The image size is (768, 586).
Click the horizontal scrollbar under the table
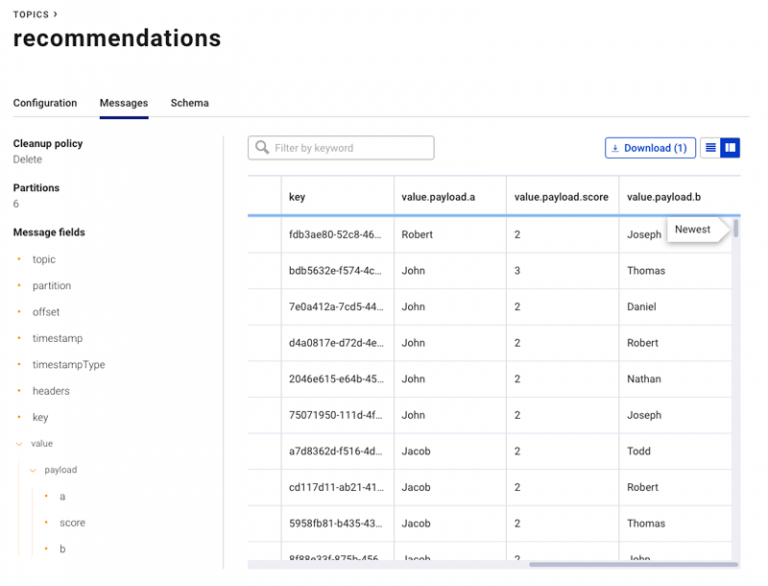coord(633,564)
